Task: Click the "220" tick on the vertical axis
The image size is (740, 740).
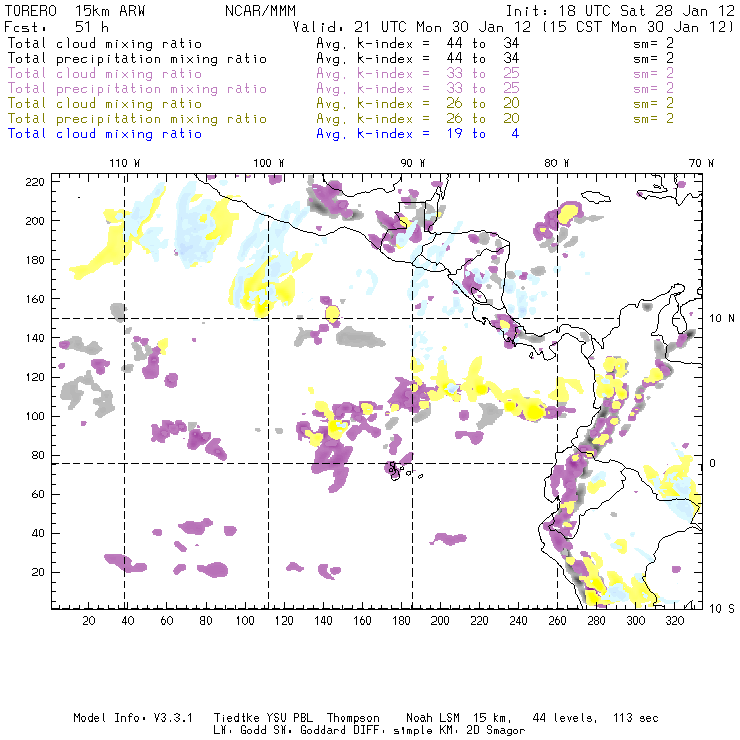Action: coord(35,182)
